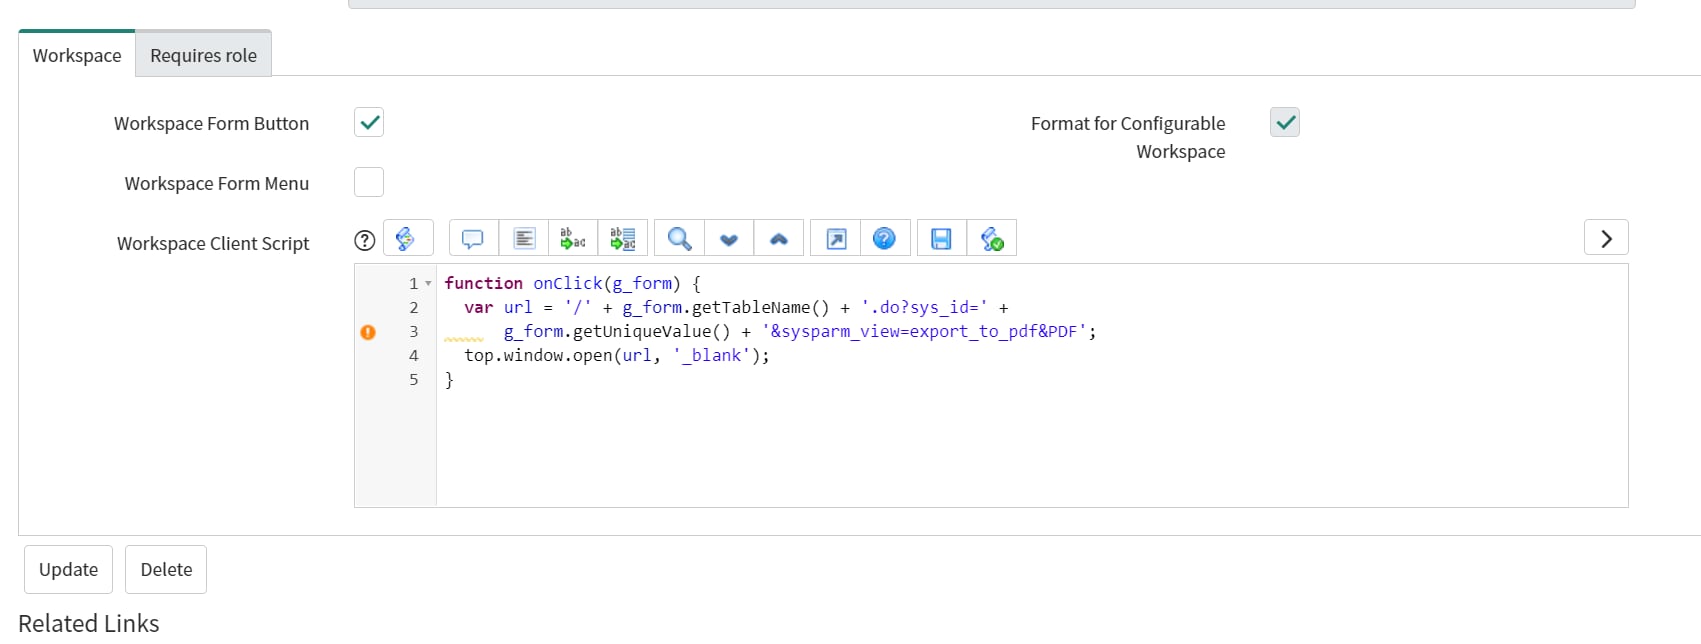Click the warning marker on line 3
Viewport: 1701px width, 644px height.
point(368,332)
